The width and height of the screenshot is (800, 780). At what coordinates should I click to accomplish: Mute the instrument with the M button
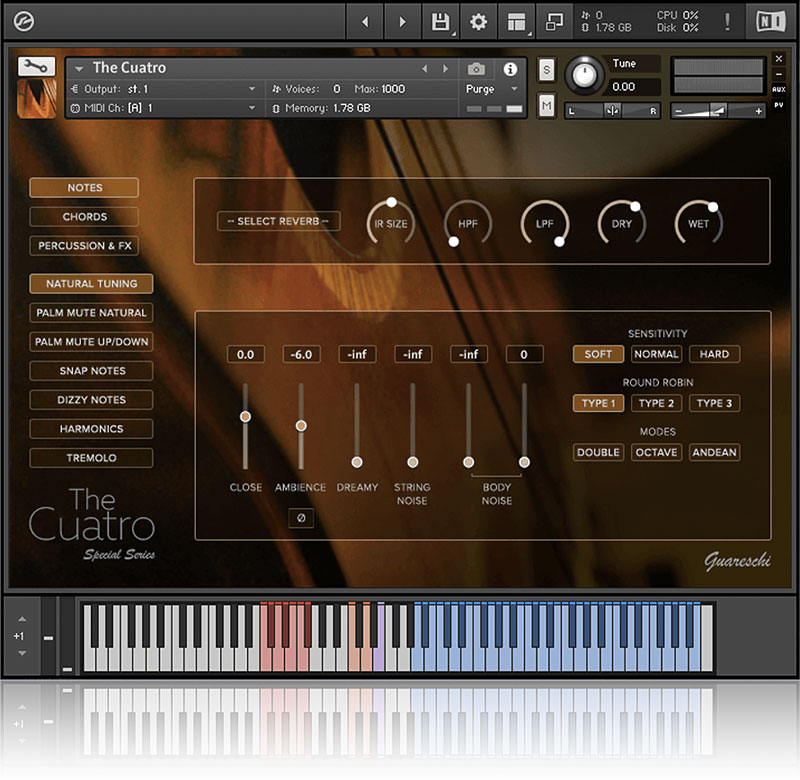click(547, 107)
